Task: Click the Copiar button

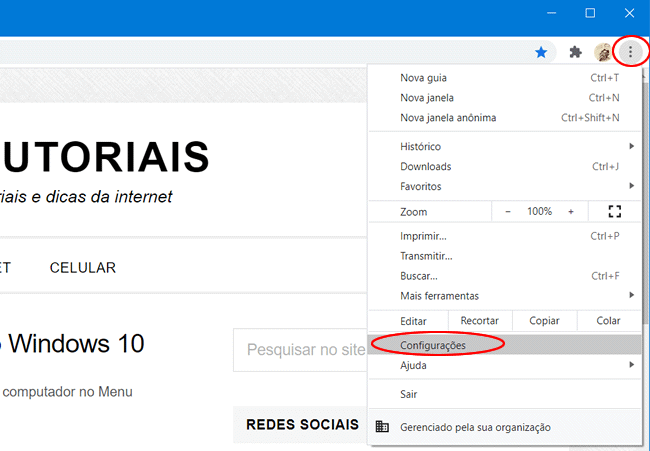Action: click(x=544, y=321)
